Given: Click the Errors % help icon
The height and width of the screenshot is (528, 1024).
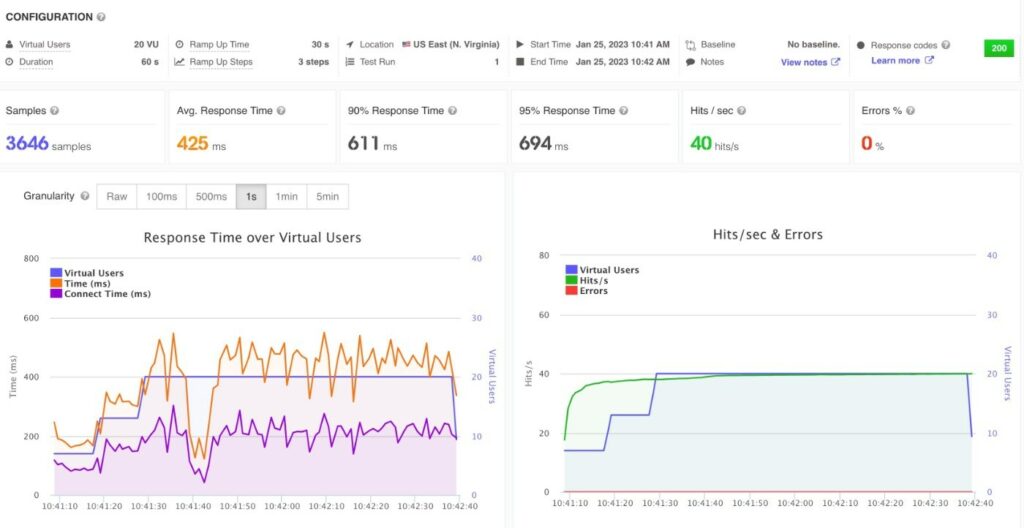Looking at the screenshot, I should coord(910,111).
